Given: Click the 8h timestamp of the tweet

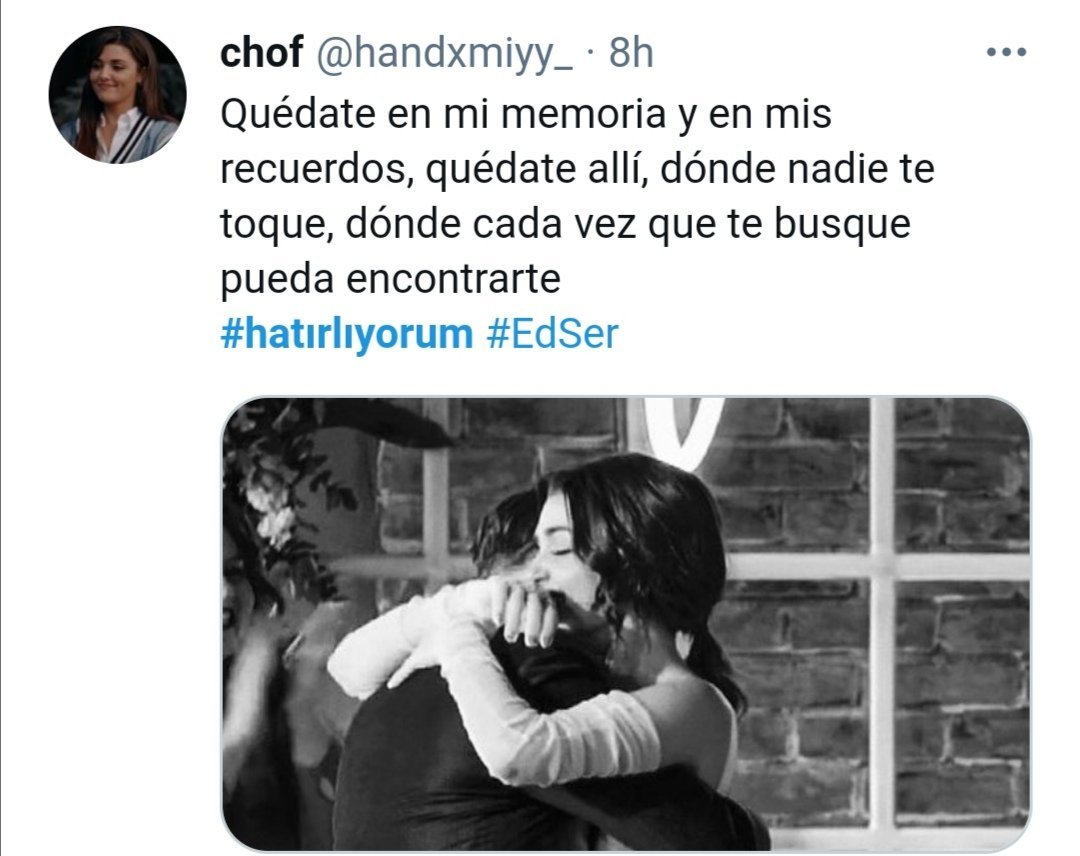Looking at the screenshot, I should [631, 52].
